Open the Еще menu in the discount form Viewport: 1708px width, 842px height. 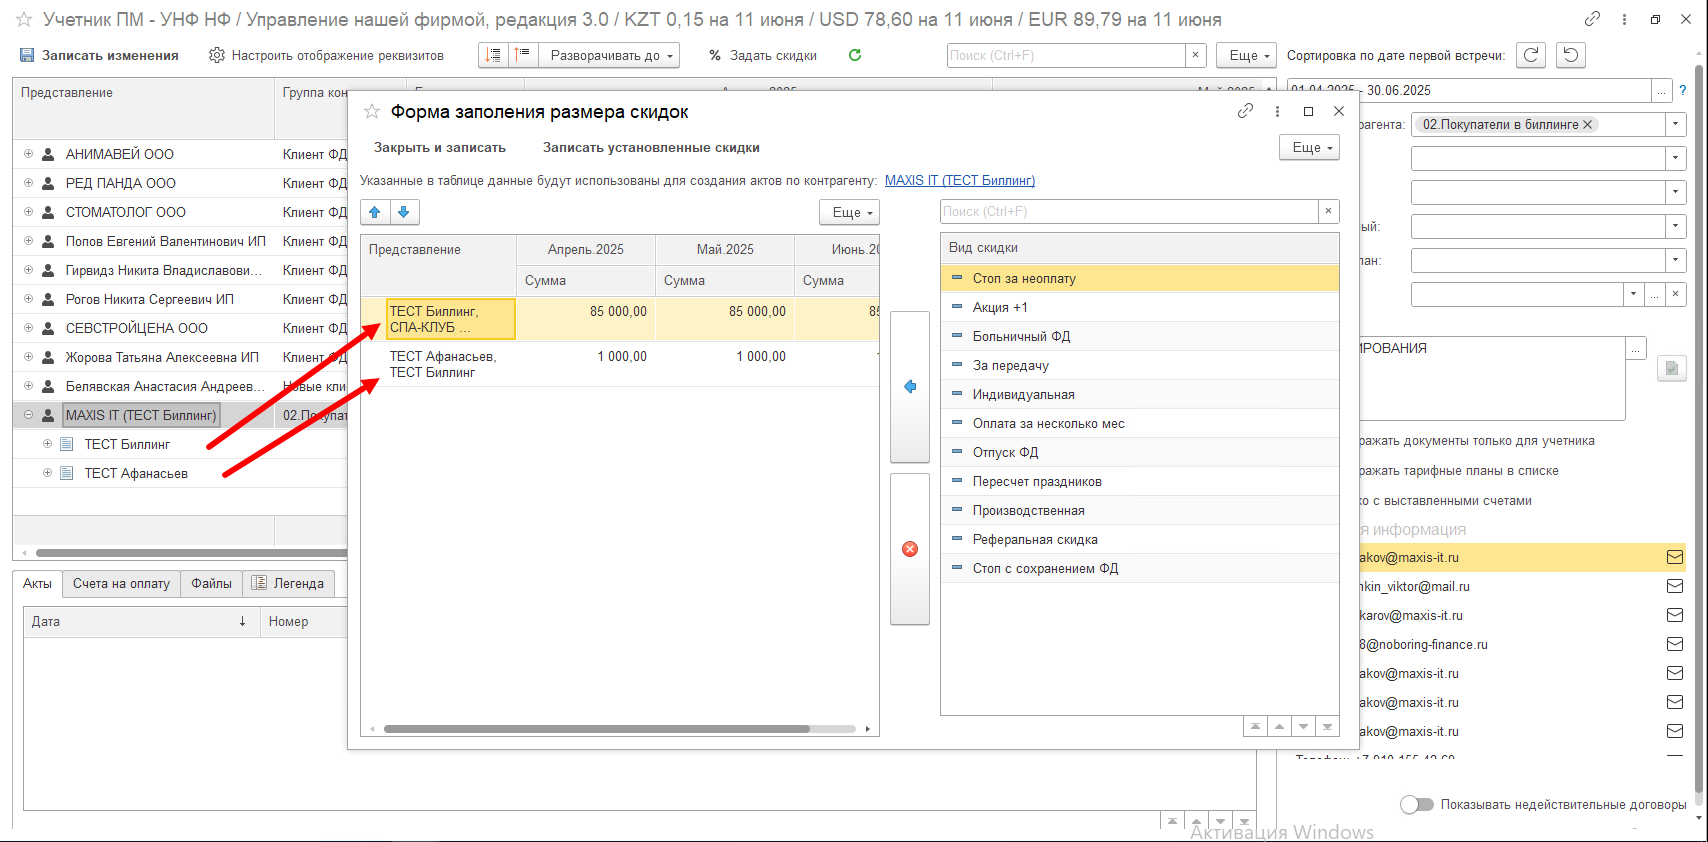pyautogui.click(x=1309, y=147)
